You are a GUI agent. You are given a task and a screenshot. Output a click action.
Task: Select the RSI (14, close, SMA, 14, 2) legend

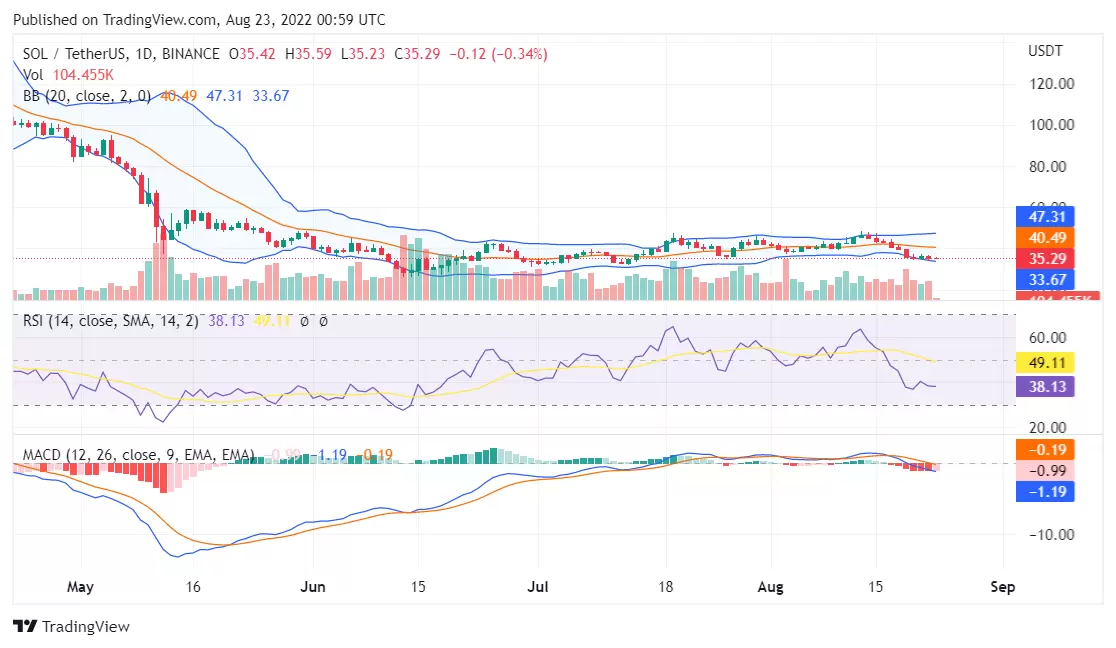click(x=110, y=321)
